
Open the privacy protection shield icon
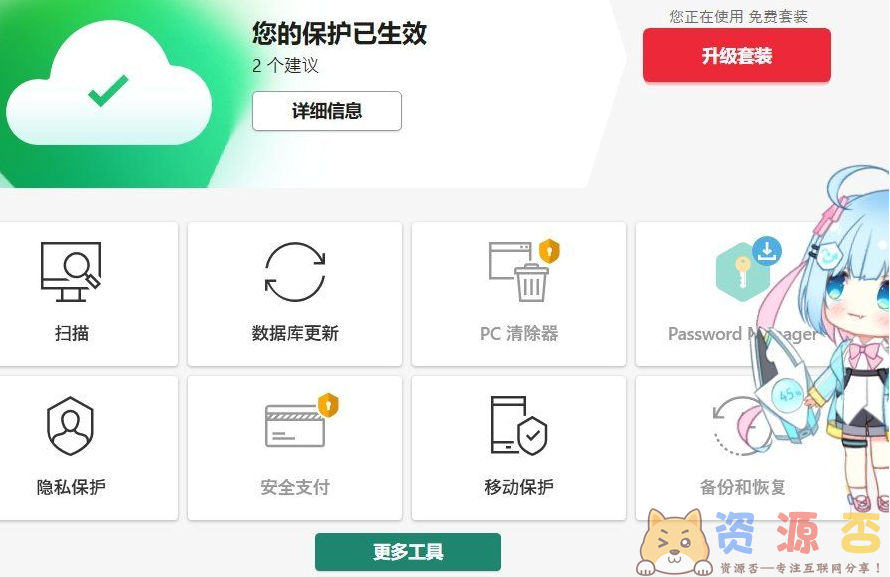click(70, 426)
